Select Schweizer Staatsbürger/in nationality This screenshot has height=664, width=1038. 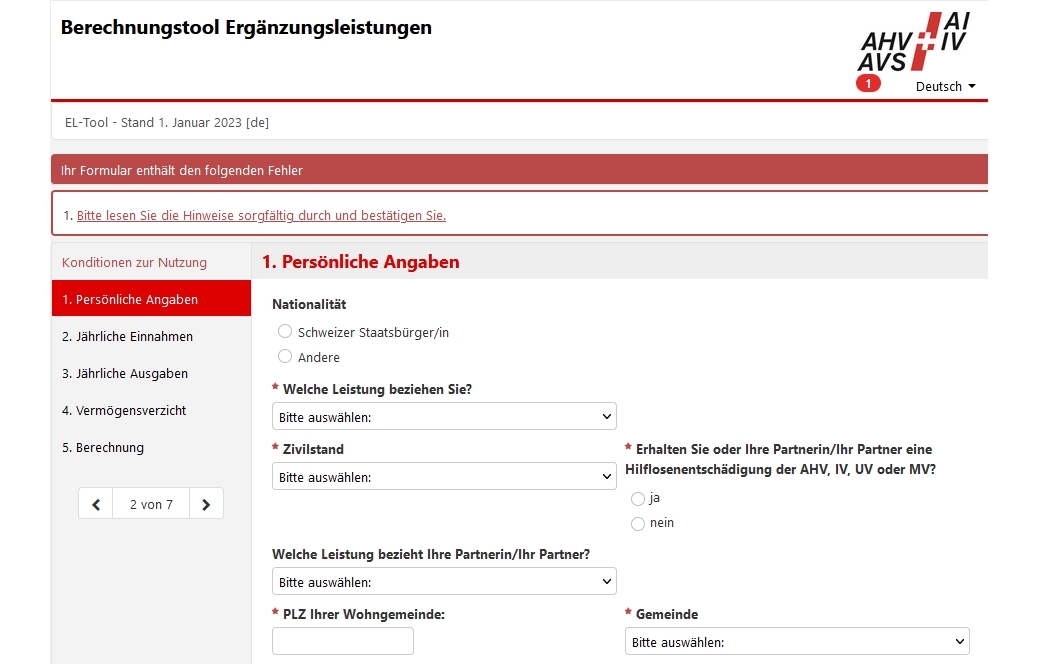tap(285, 332)
